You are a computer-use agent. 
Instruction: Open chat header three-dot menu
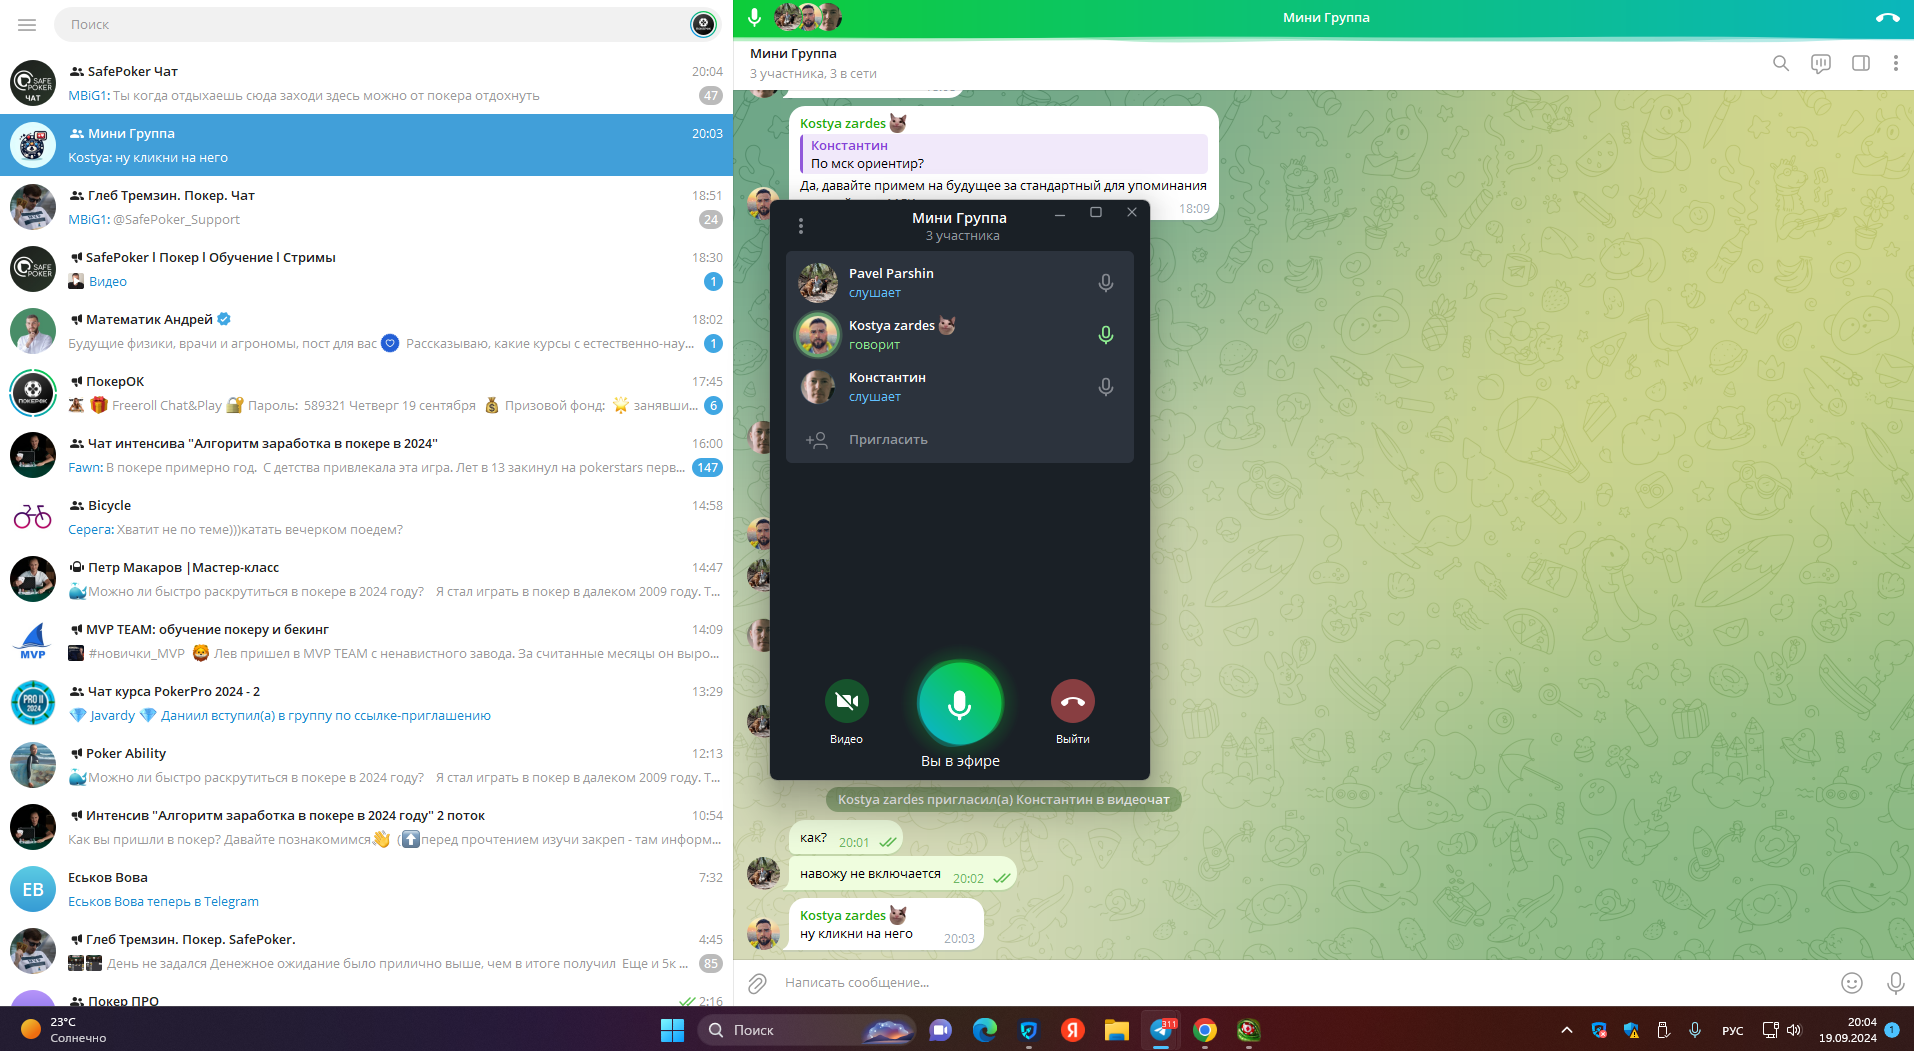pos(1895,63)
